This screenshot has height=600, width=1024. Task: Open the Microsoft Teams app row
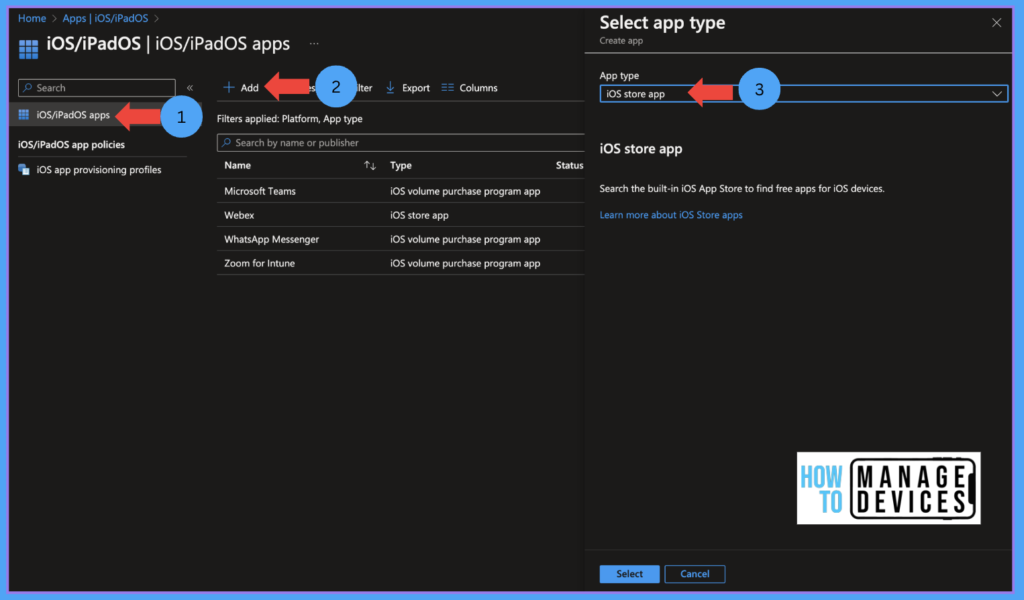pos(260,191)
